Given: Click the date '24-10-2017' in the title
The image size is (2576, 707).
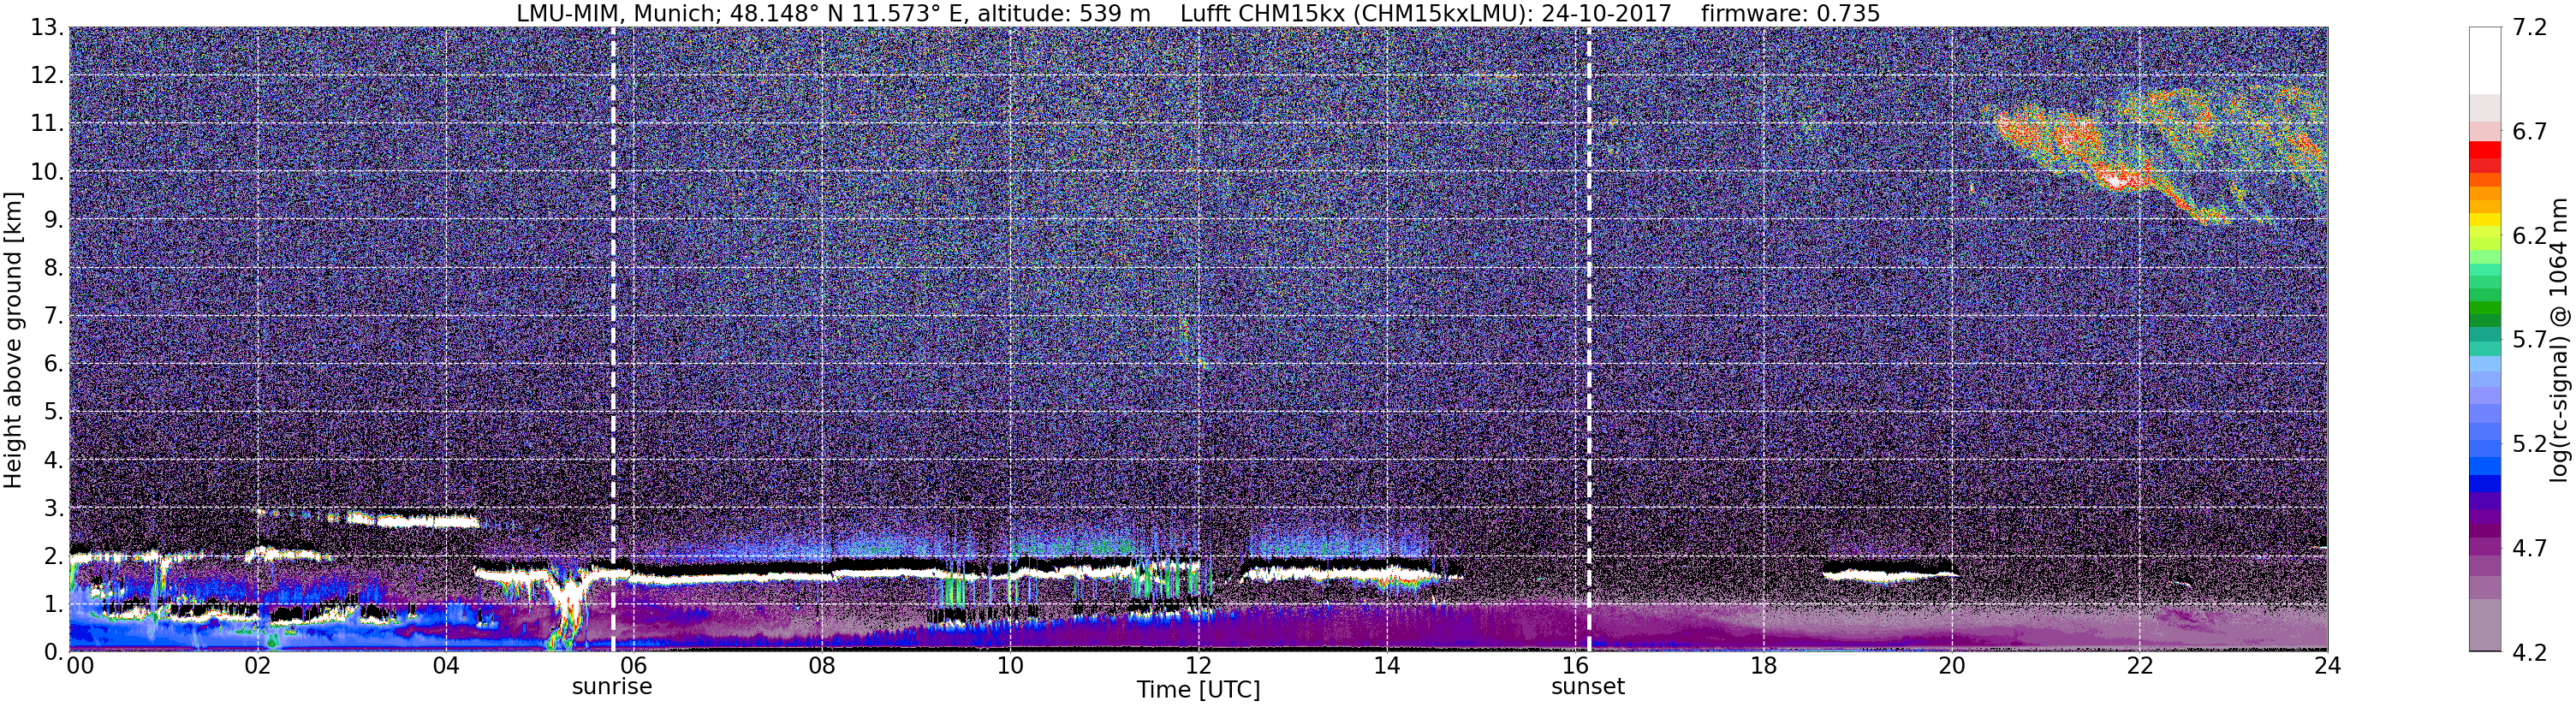Looking at the screenshot, I should (x=1606, y=14).
